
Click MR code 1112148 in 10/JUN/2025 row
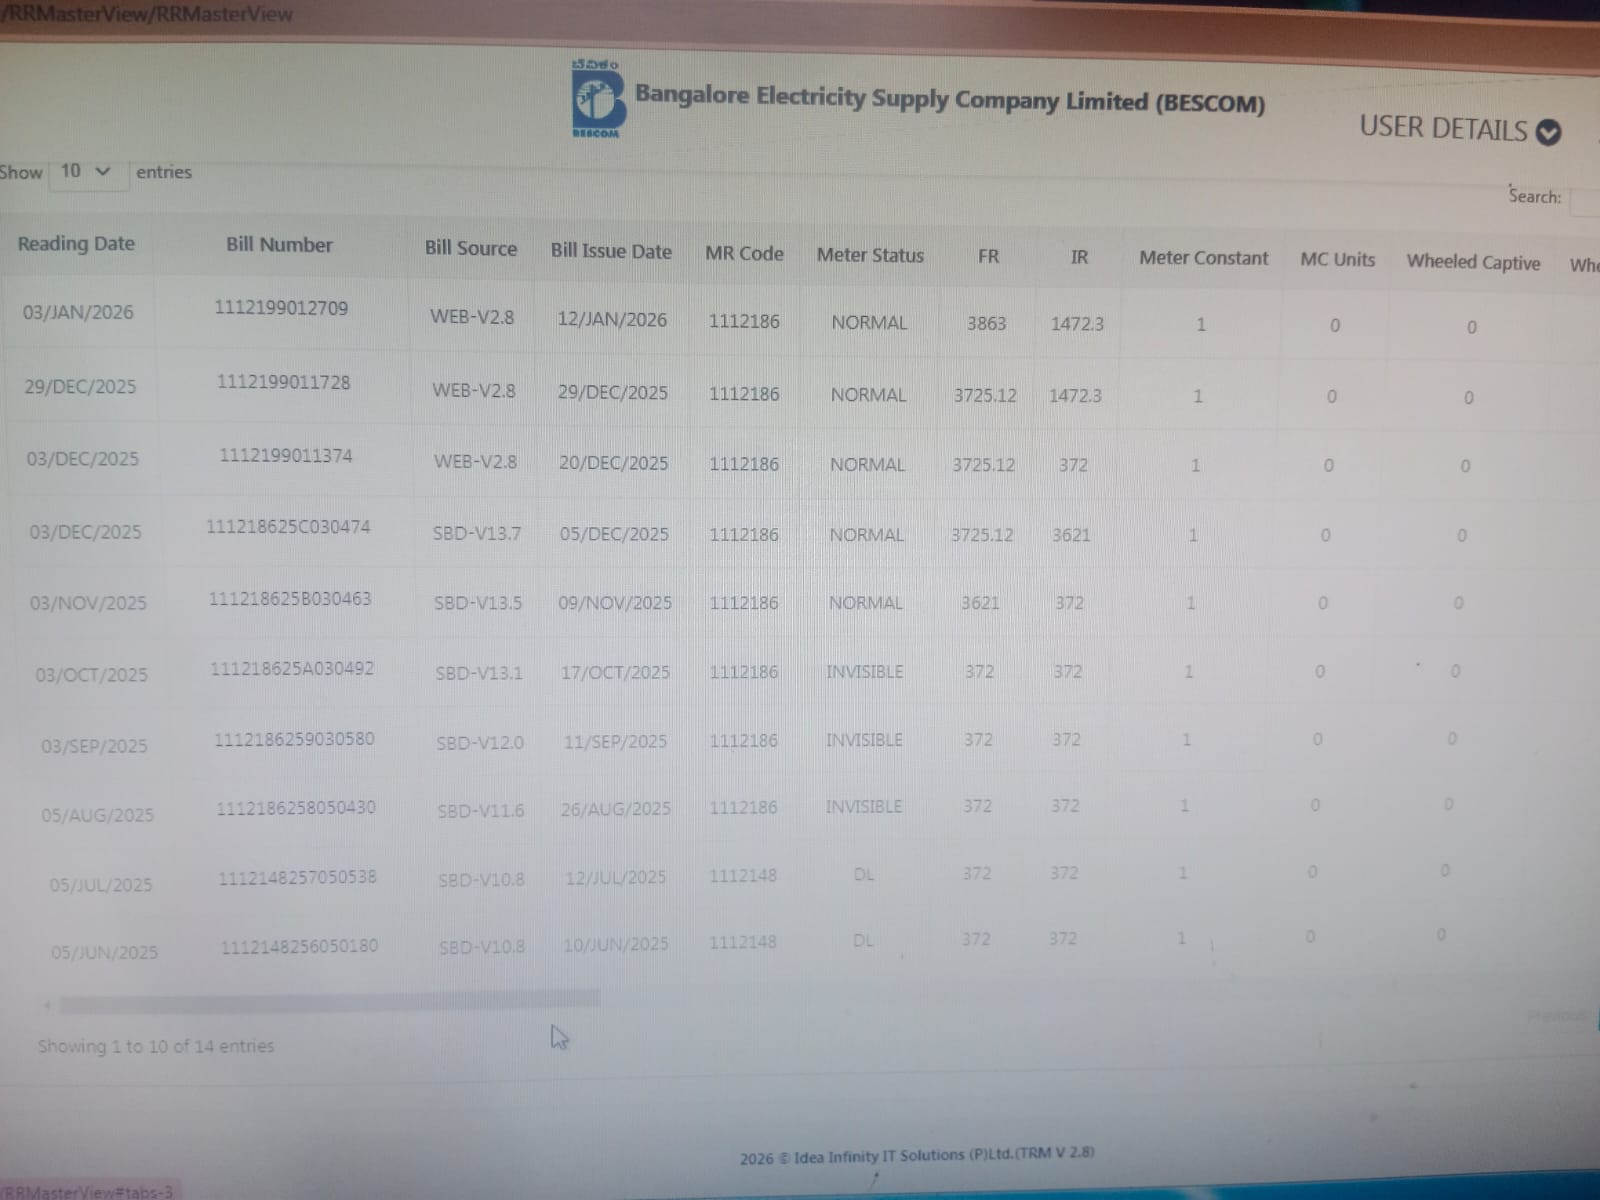click(743, 942)
